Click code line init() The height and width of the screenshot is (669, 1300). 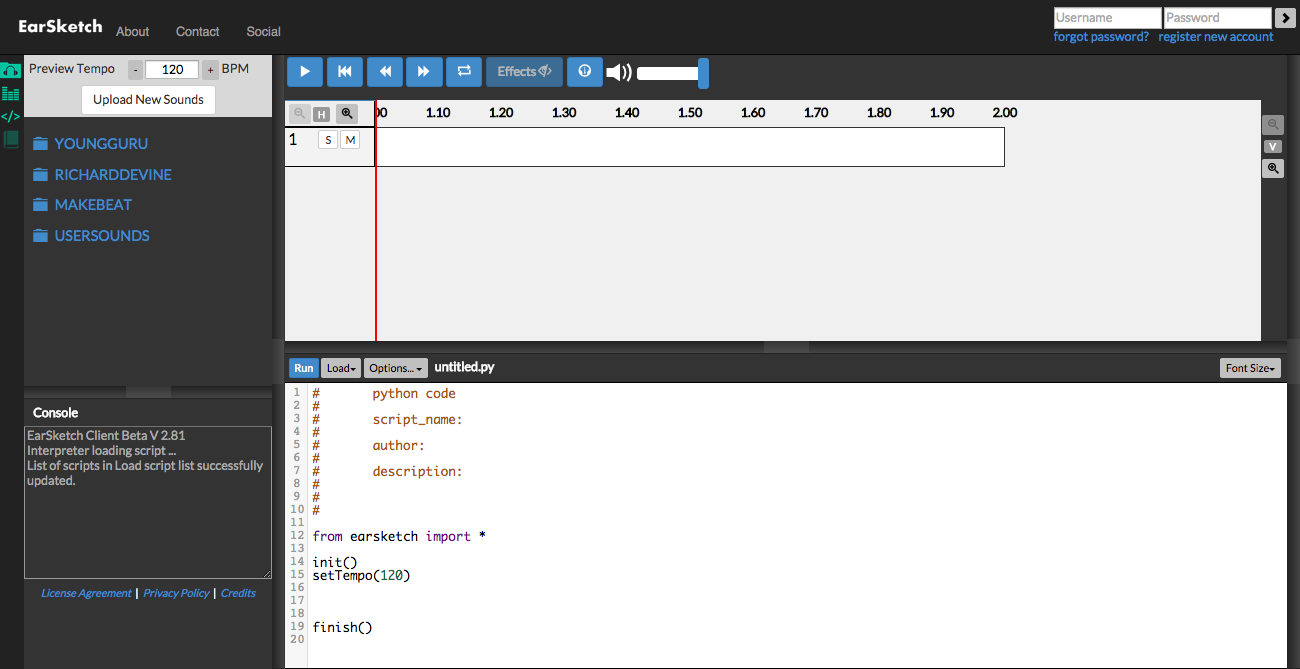[x=334, y=562]
